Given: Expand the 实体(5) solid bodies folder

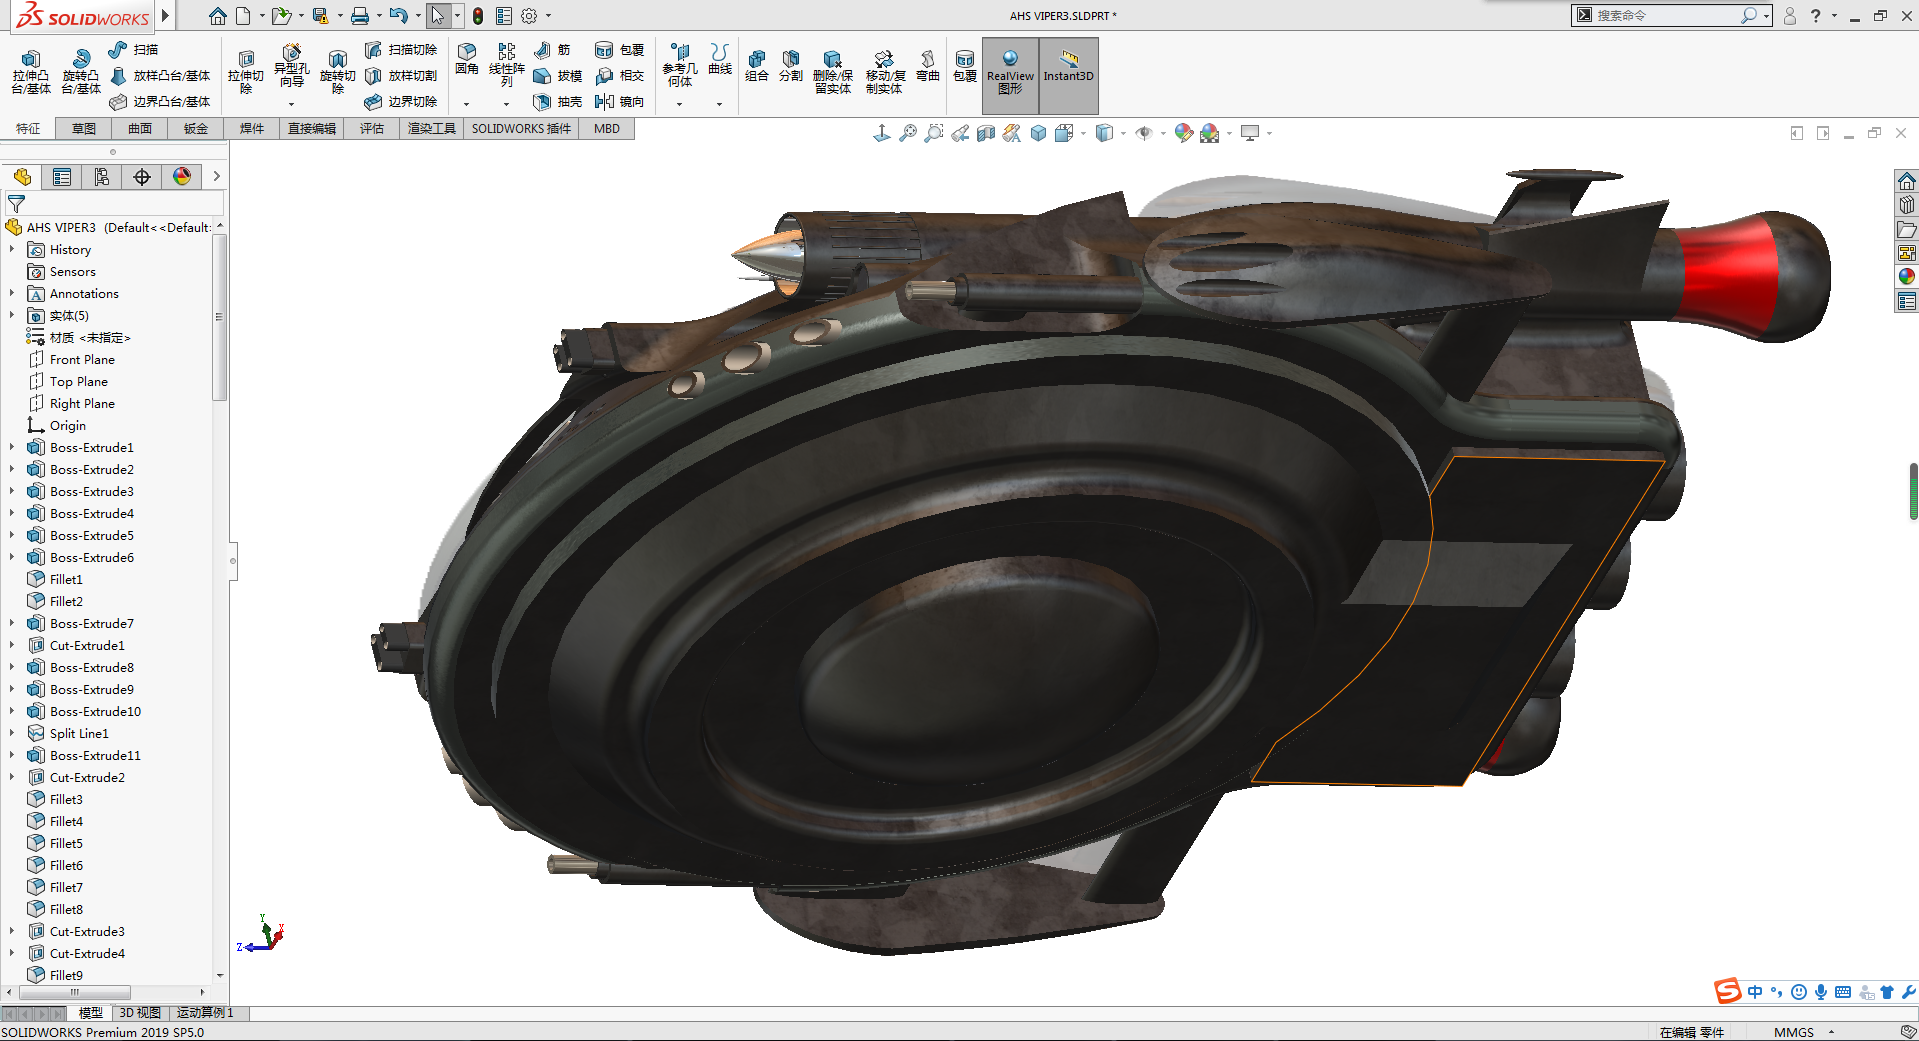Looking at the screenshot, I should [x=12, y=315].
